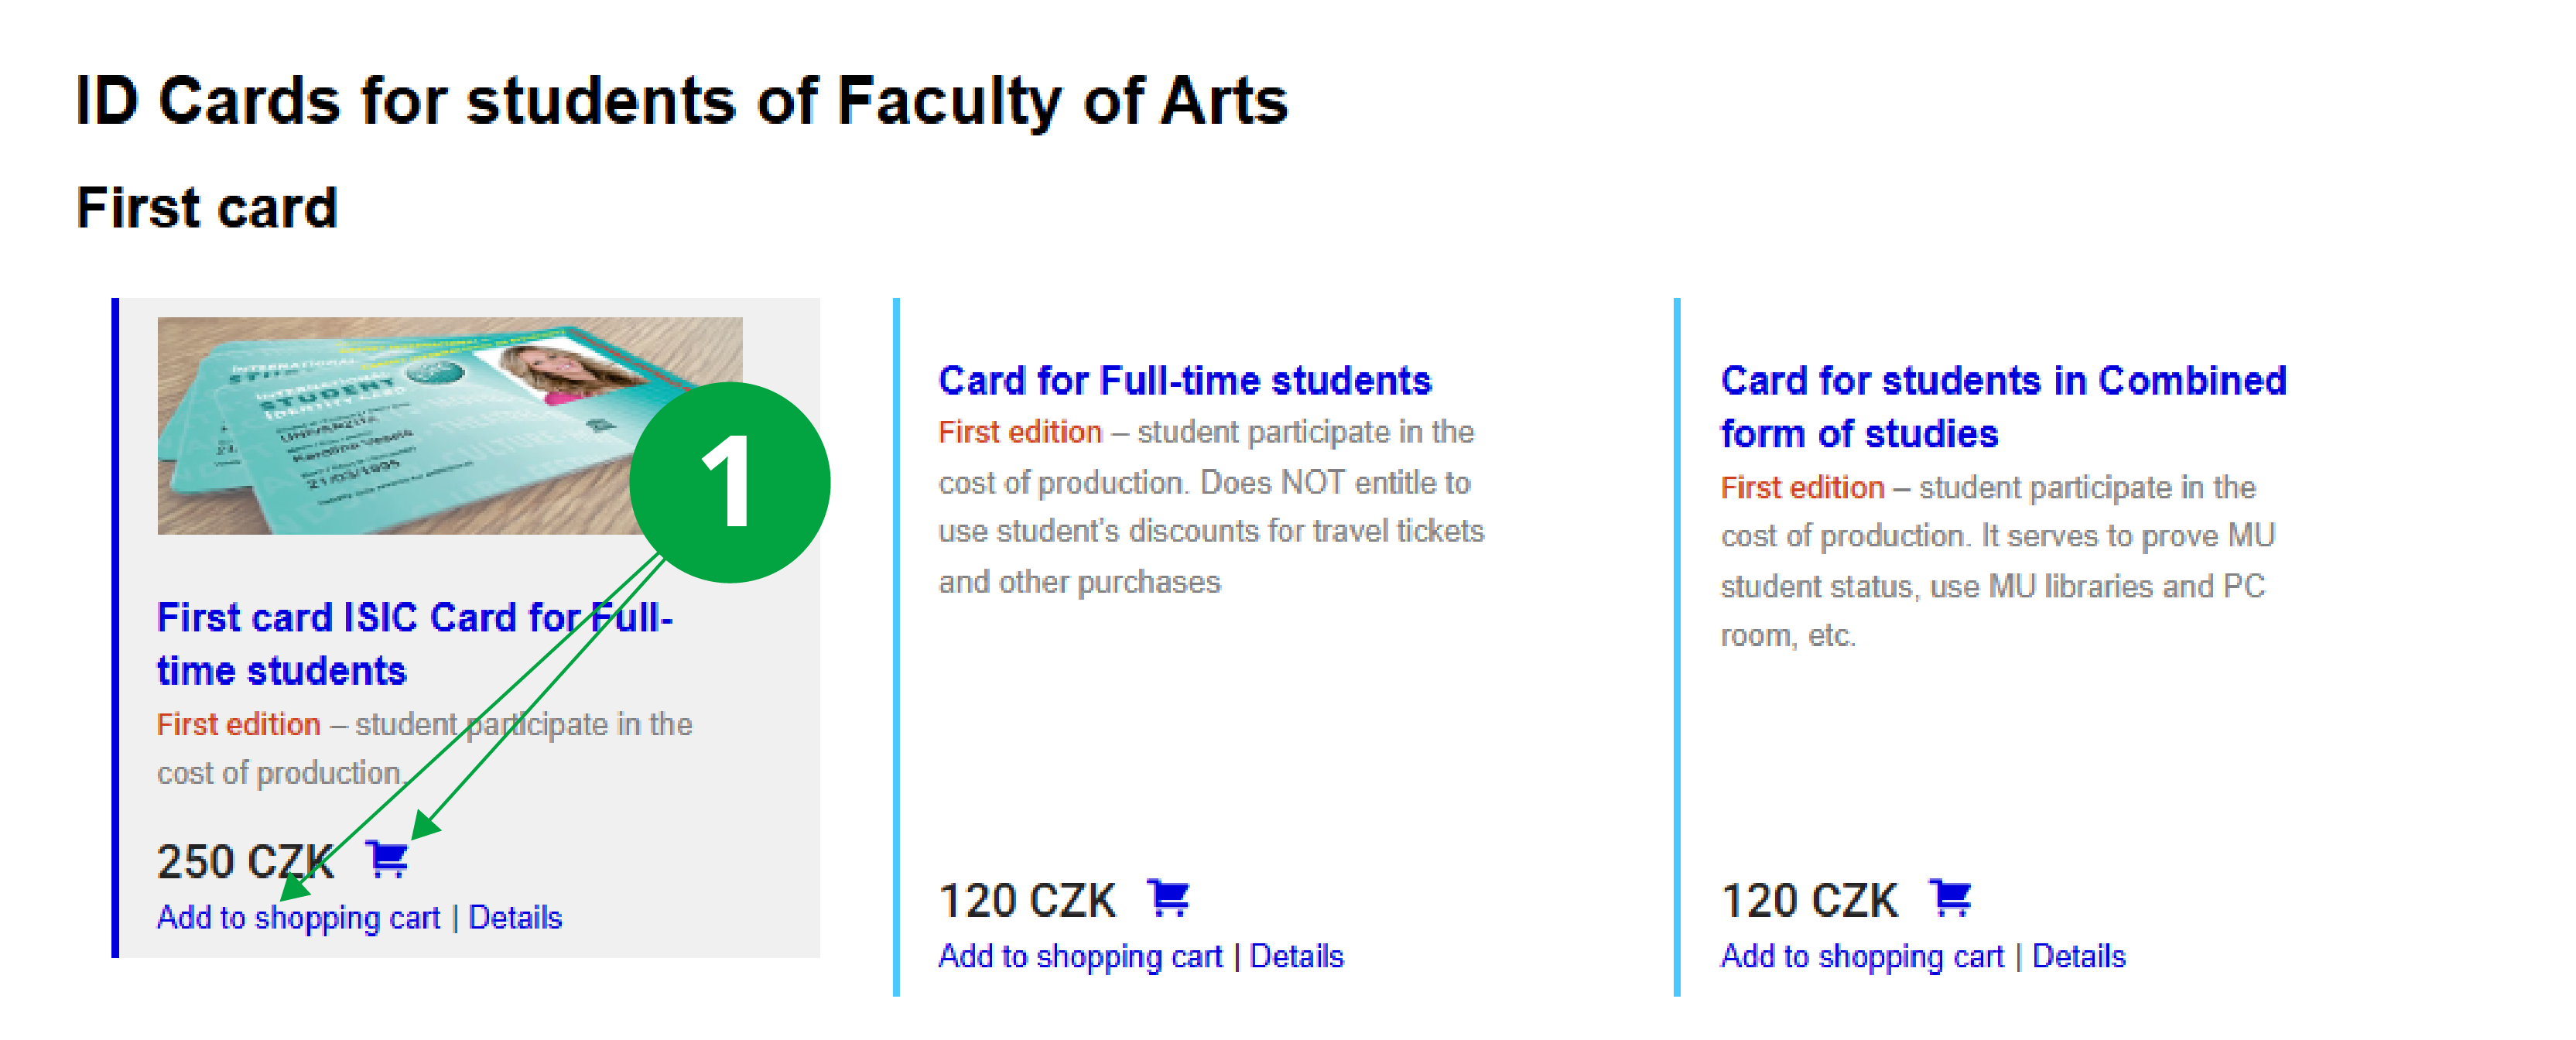Add the ISIC card to shopping cart
2576x1040 pixels.
298,917
